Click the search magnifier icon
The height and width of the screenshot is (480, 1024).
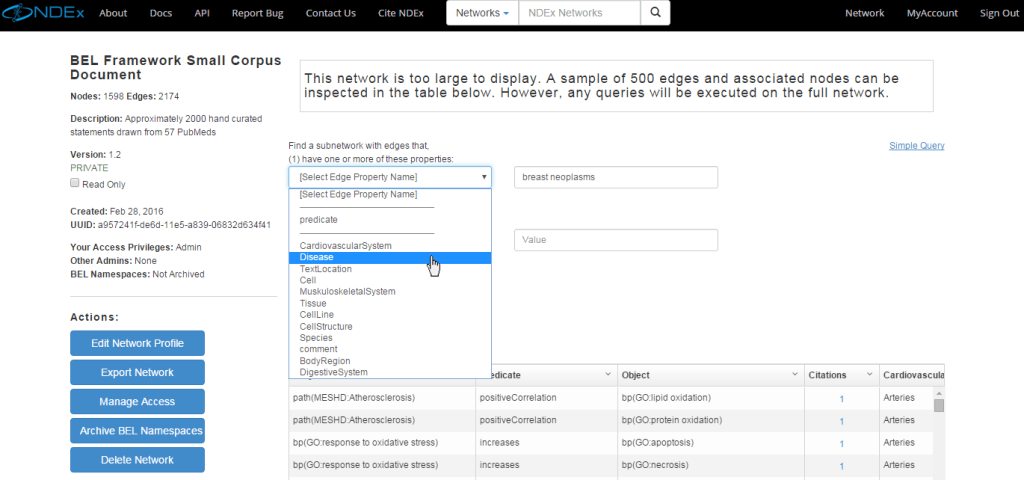[655, 12]
